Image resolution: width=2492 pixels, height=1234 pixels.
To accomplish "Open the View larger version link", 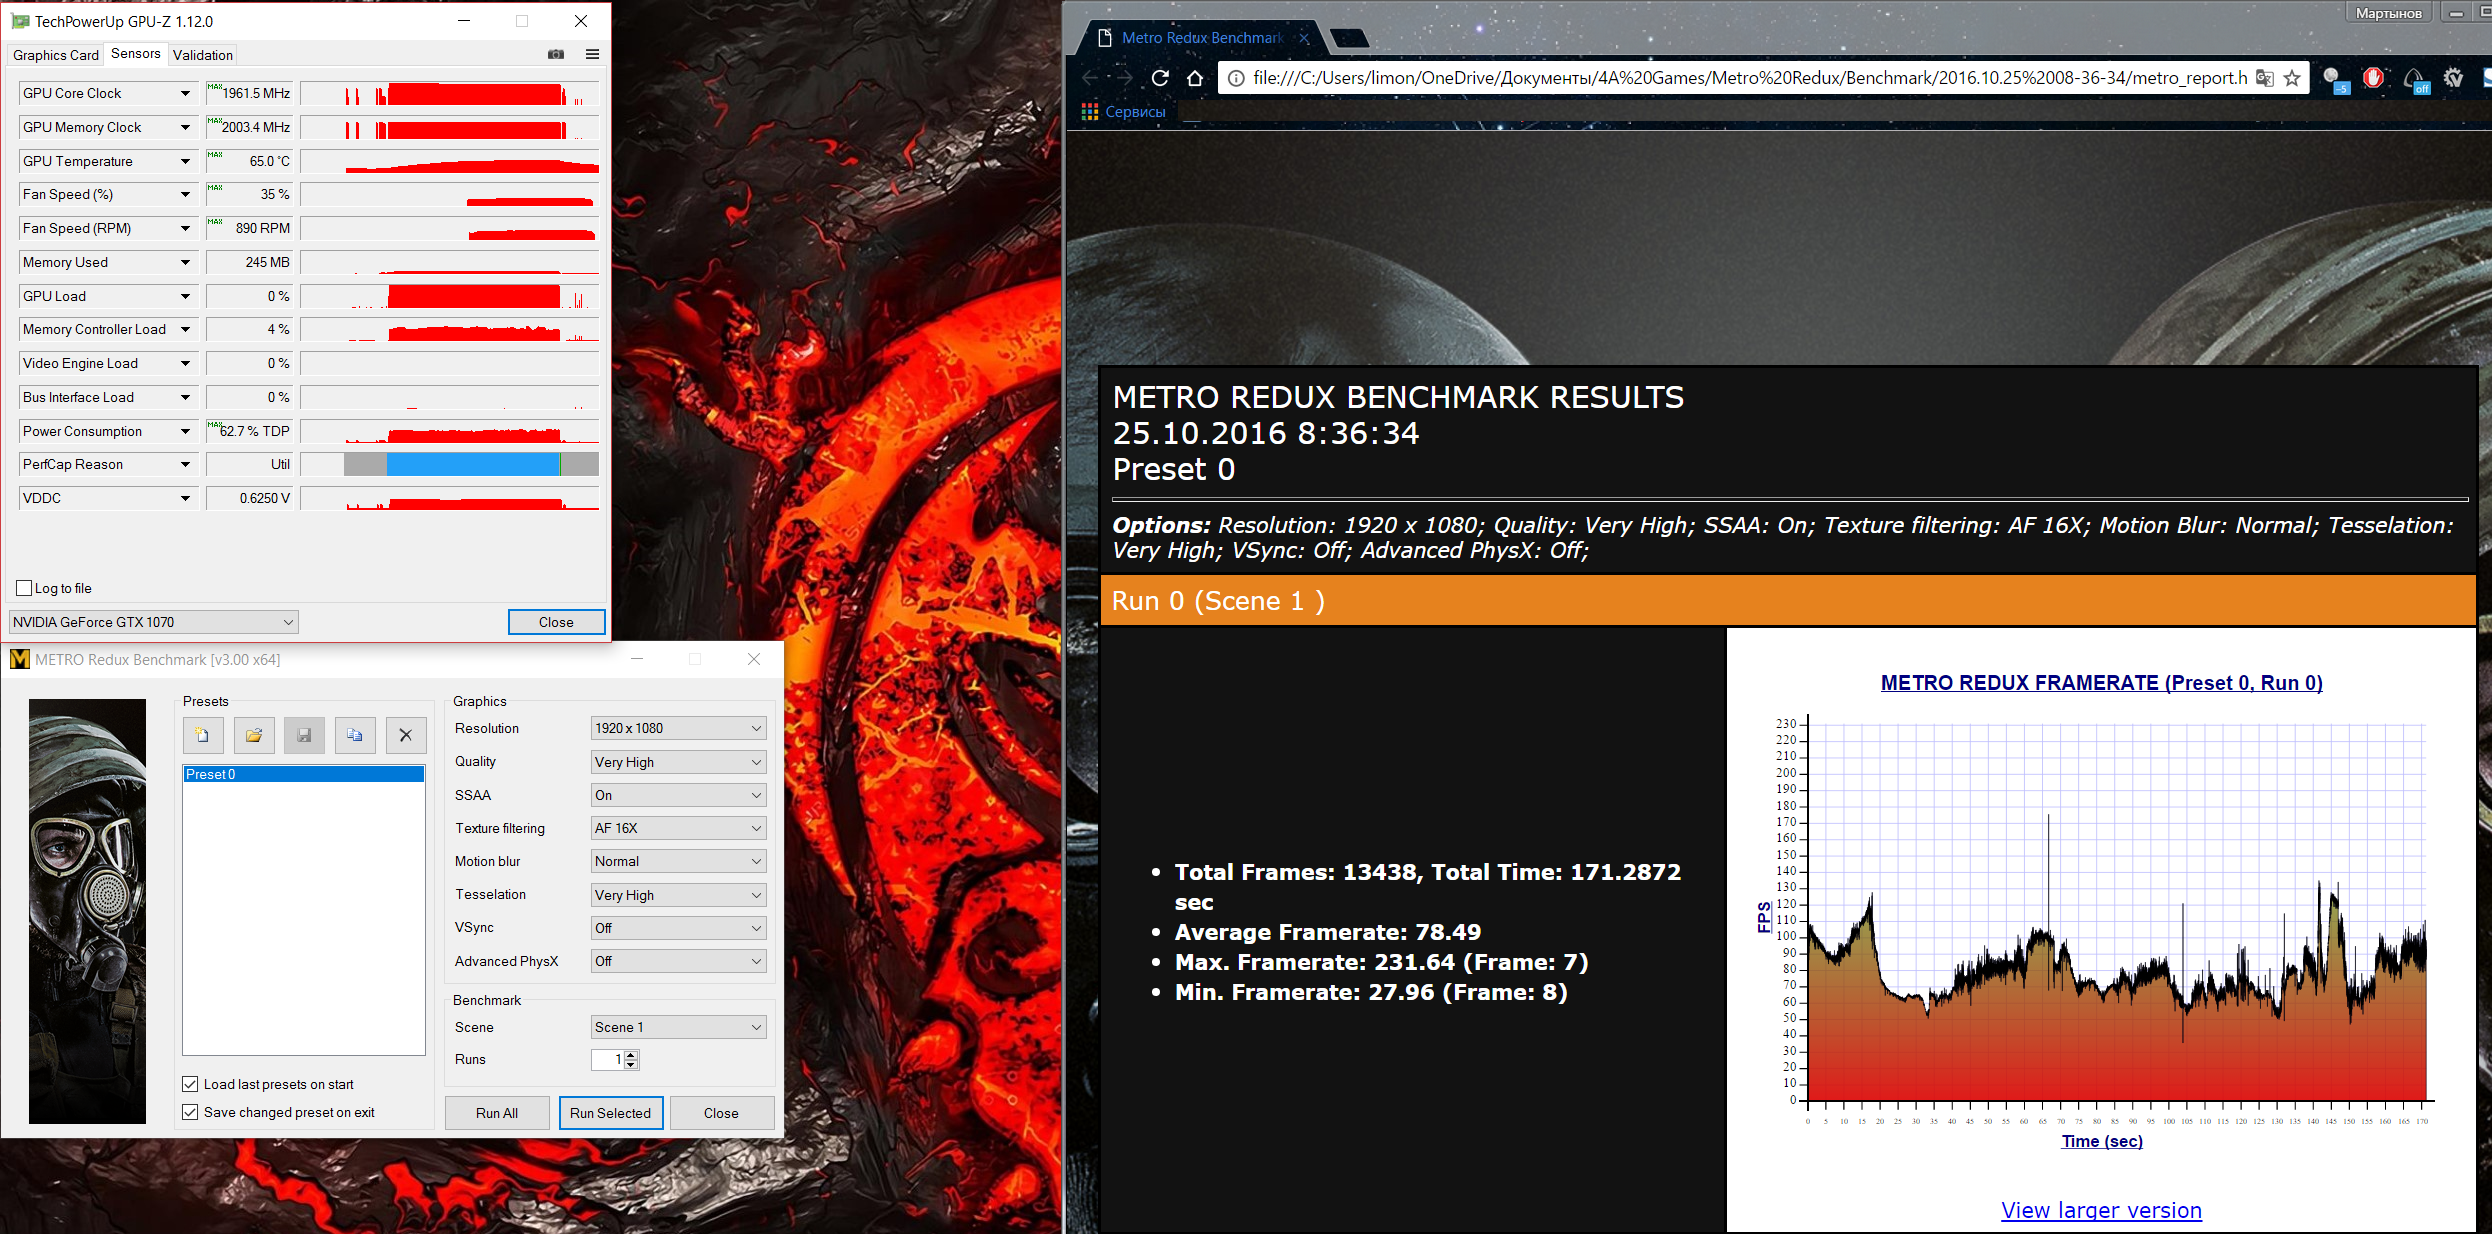I will (2101, 1210).
